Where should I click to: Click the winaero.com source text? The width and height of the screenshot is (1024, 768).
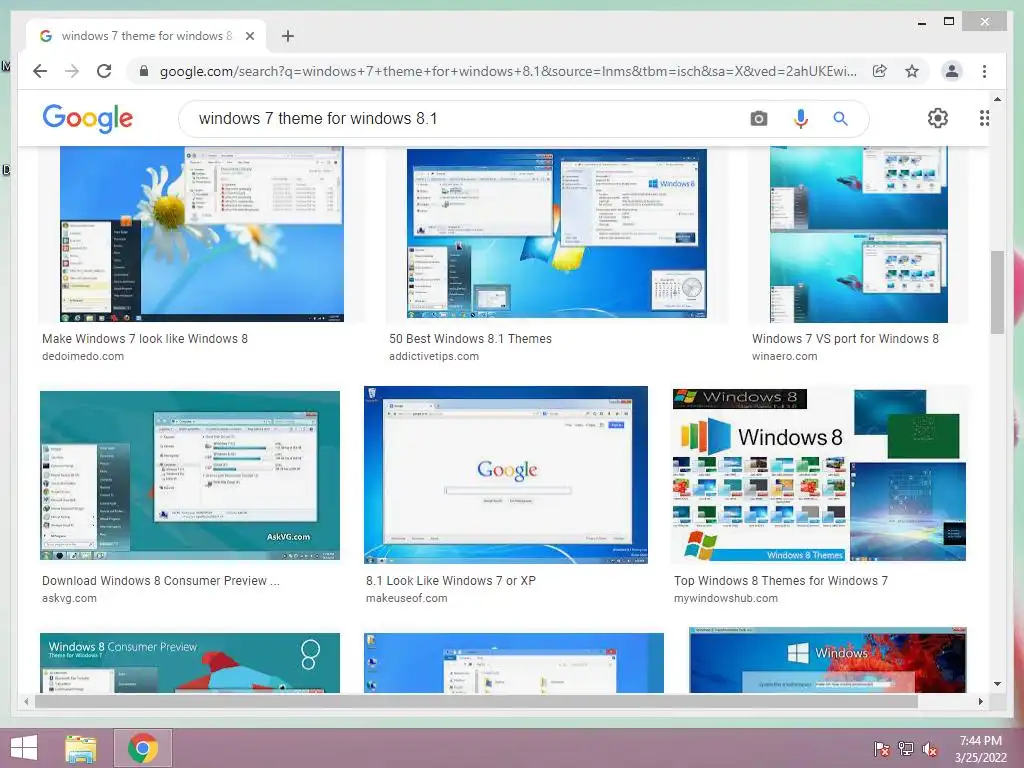coord(784,356)
